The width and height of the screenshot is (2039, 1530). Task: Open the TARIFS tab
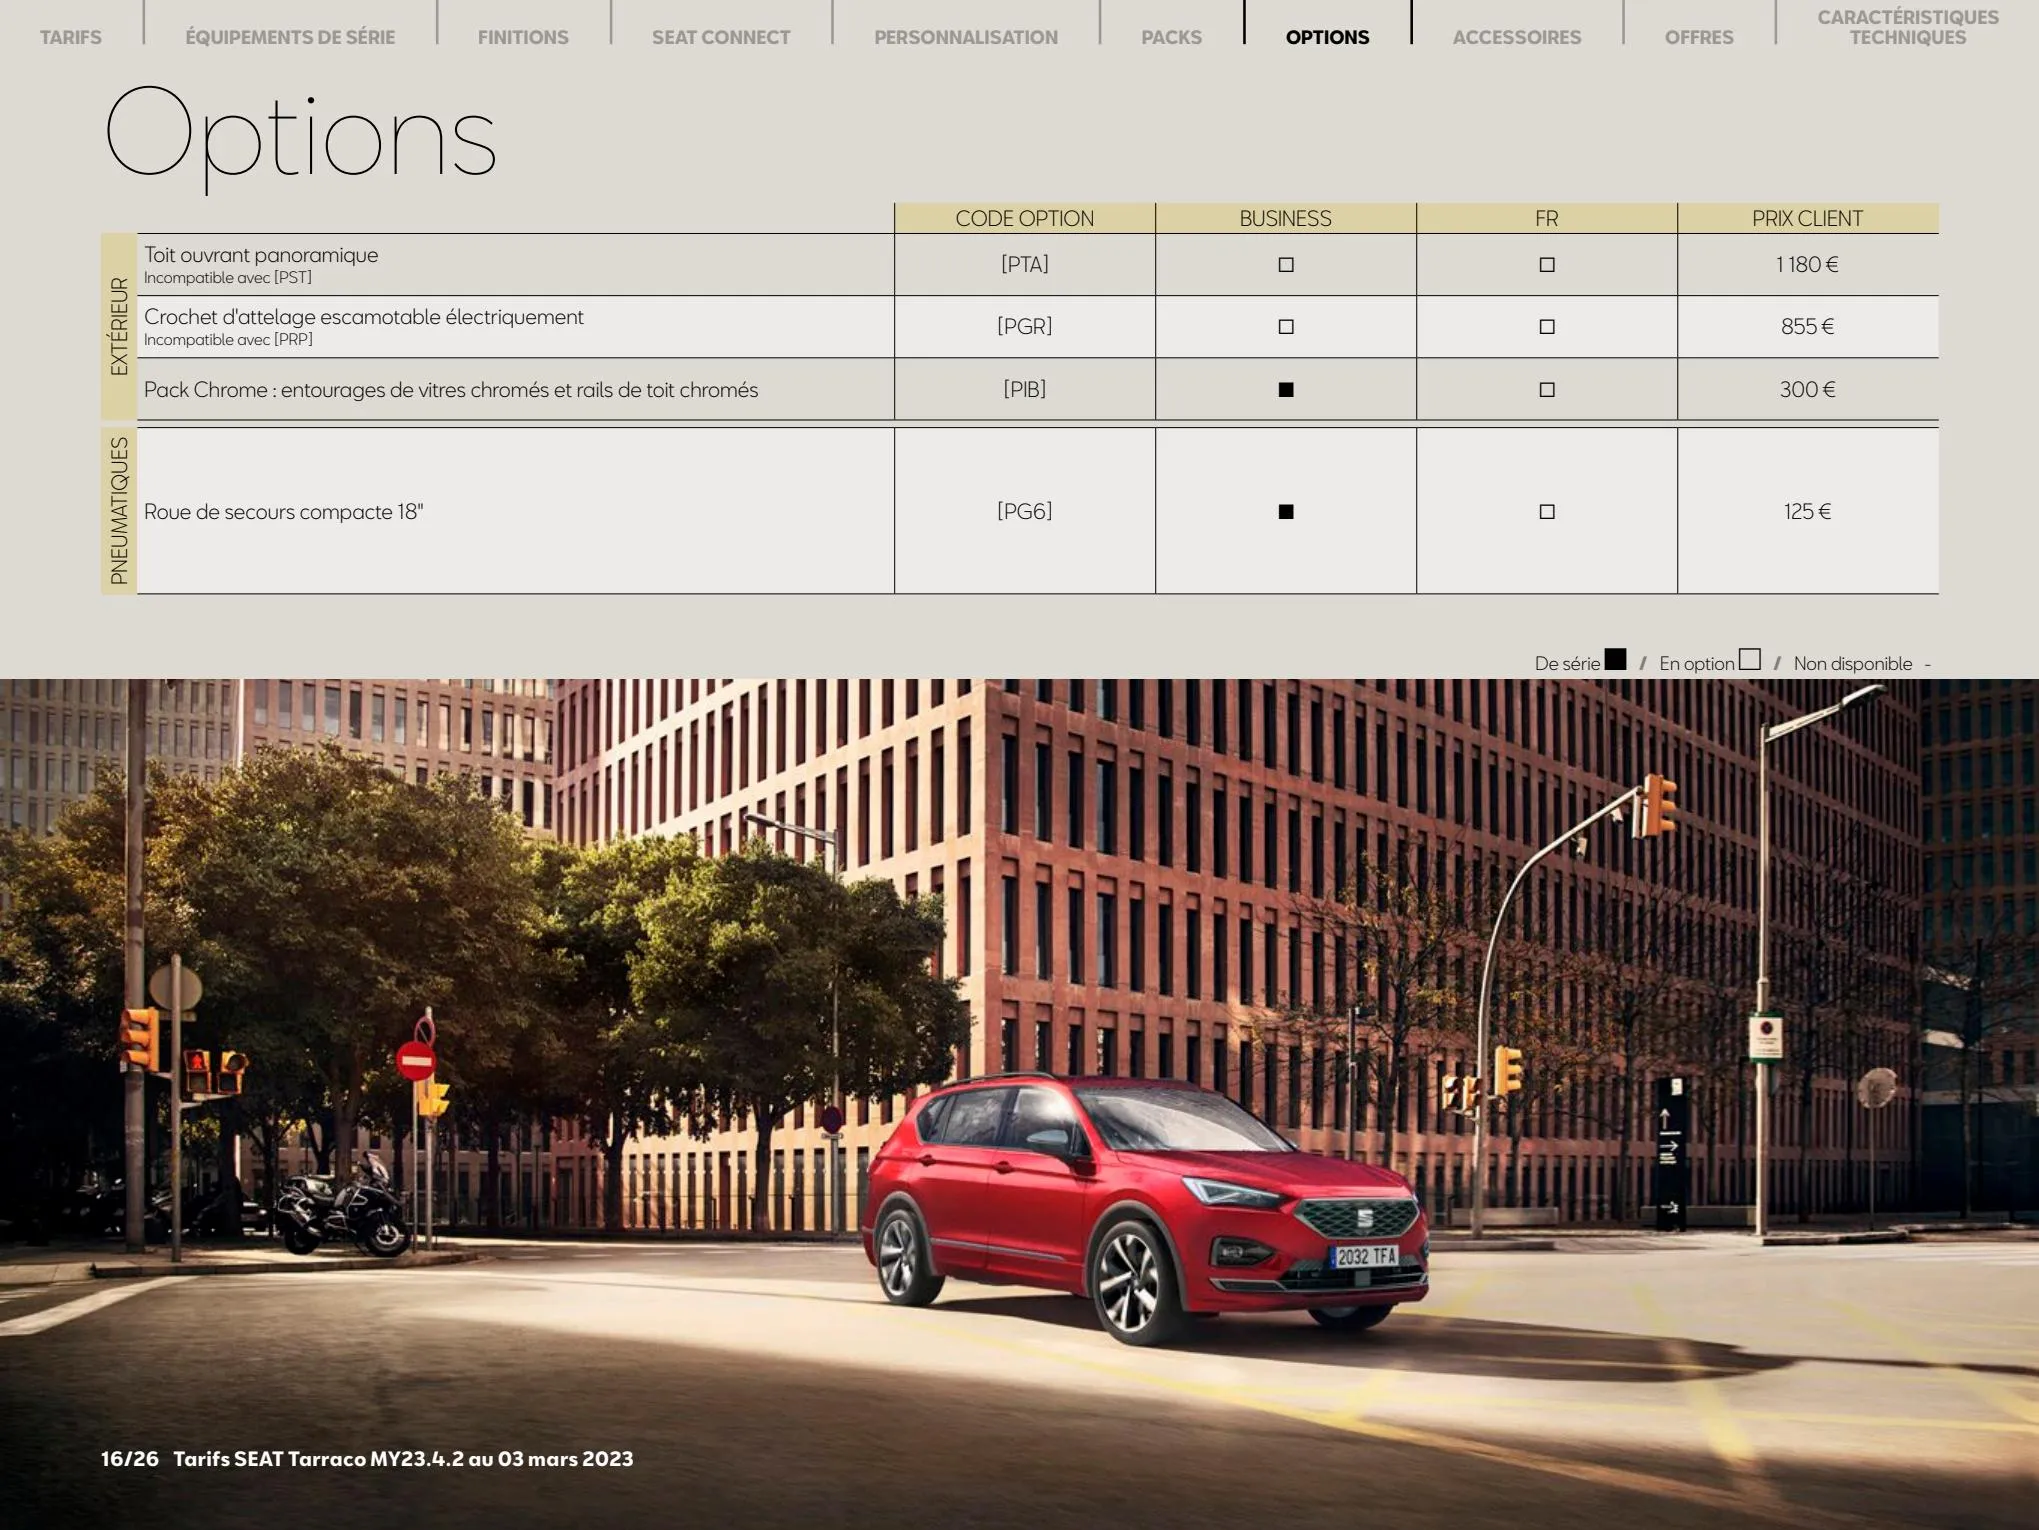click(x=71, y=37)
